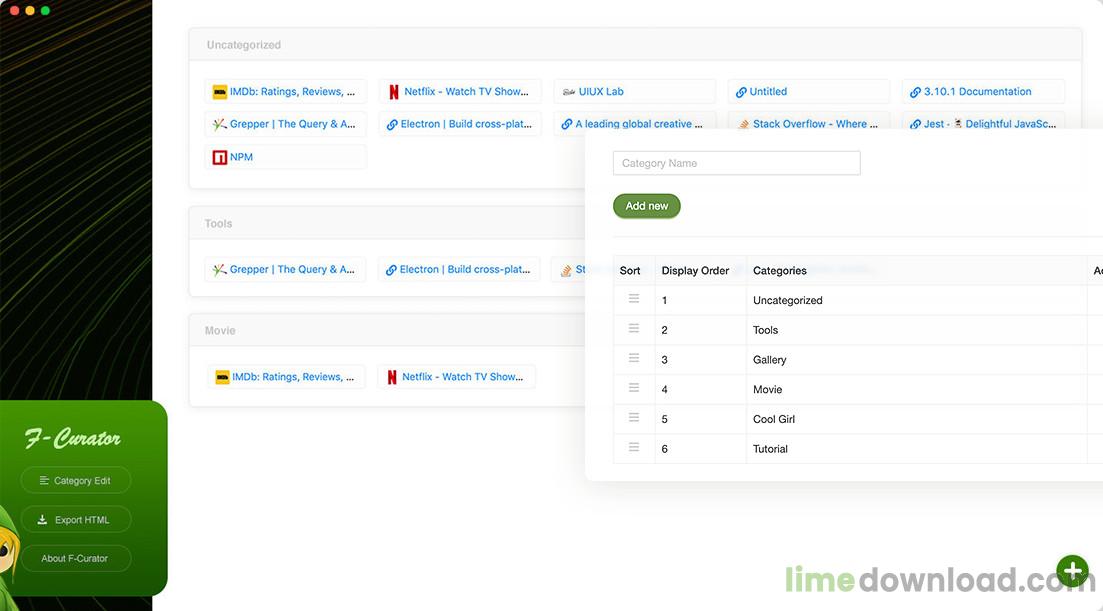Click Netflix favicon in Movie section

click(x=392, y=378)
